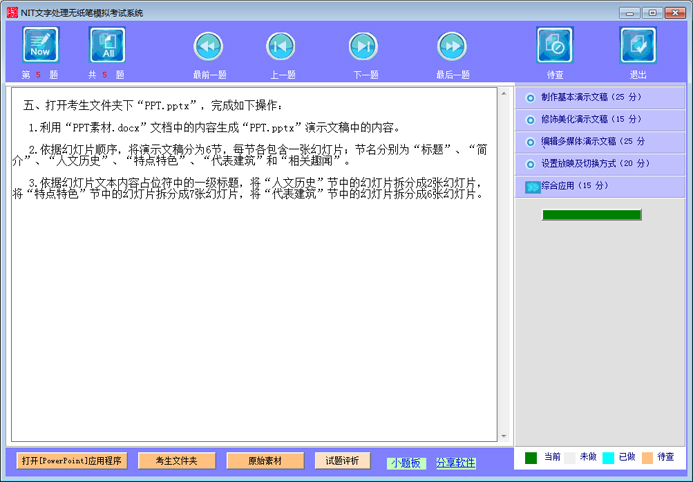Open the 小题板 link
This screenshot has height=482, width=693.
(407, 463)
